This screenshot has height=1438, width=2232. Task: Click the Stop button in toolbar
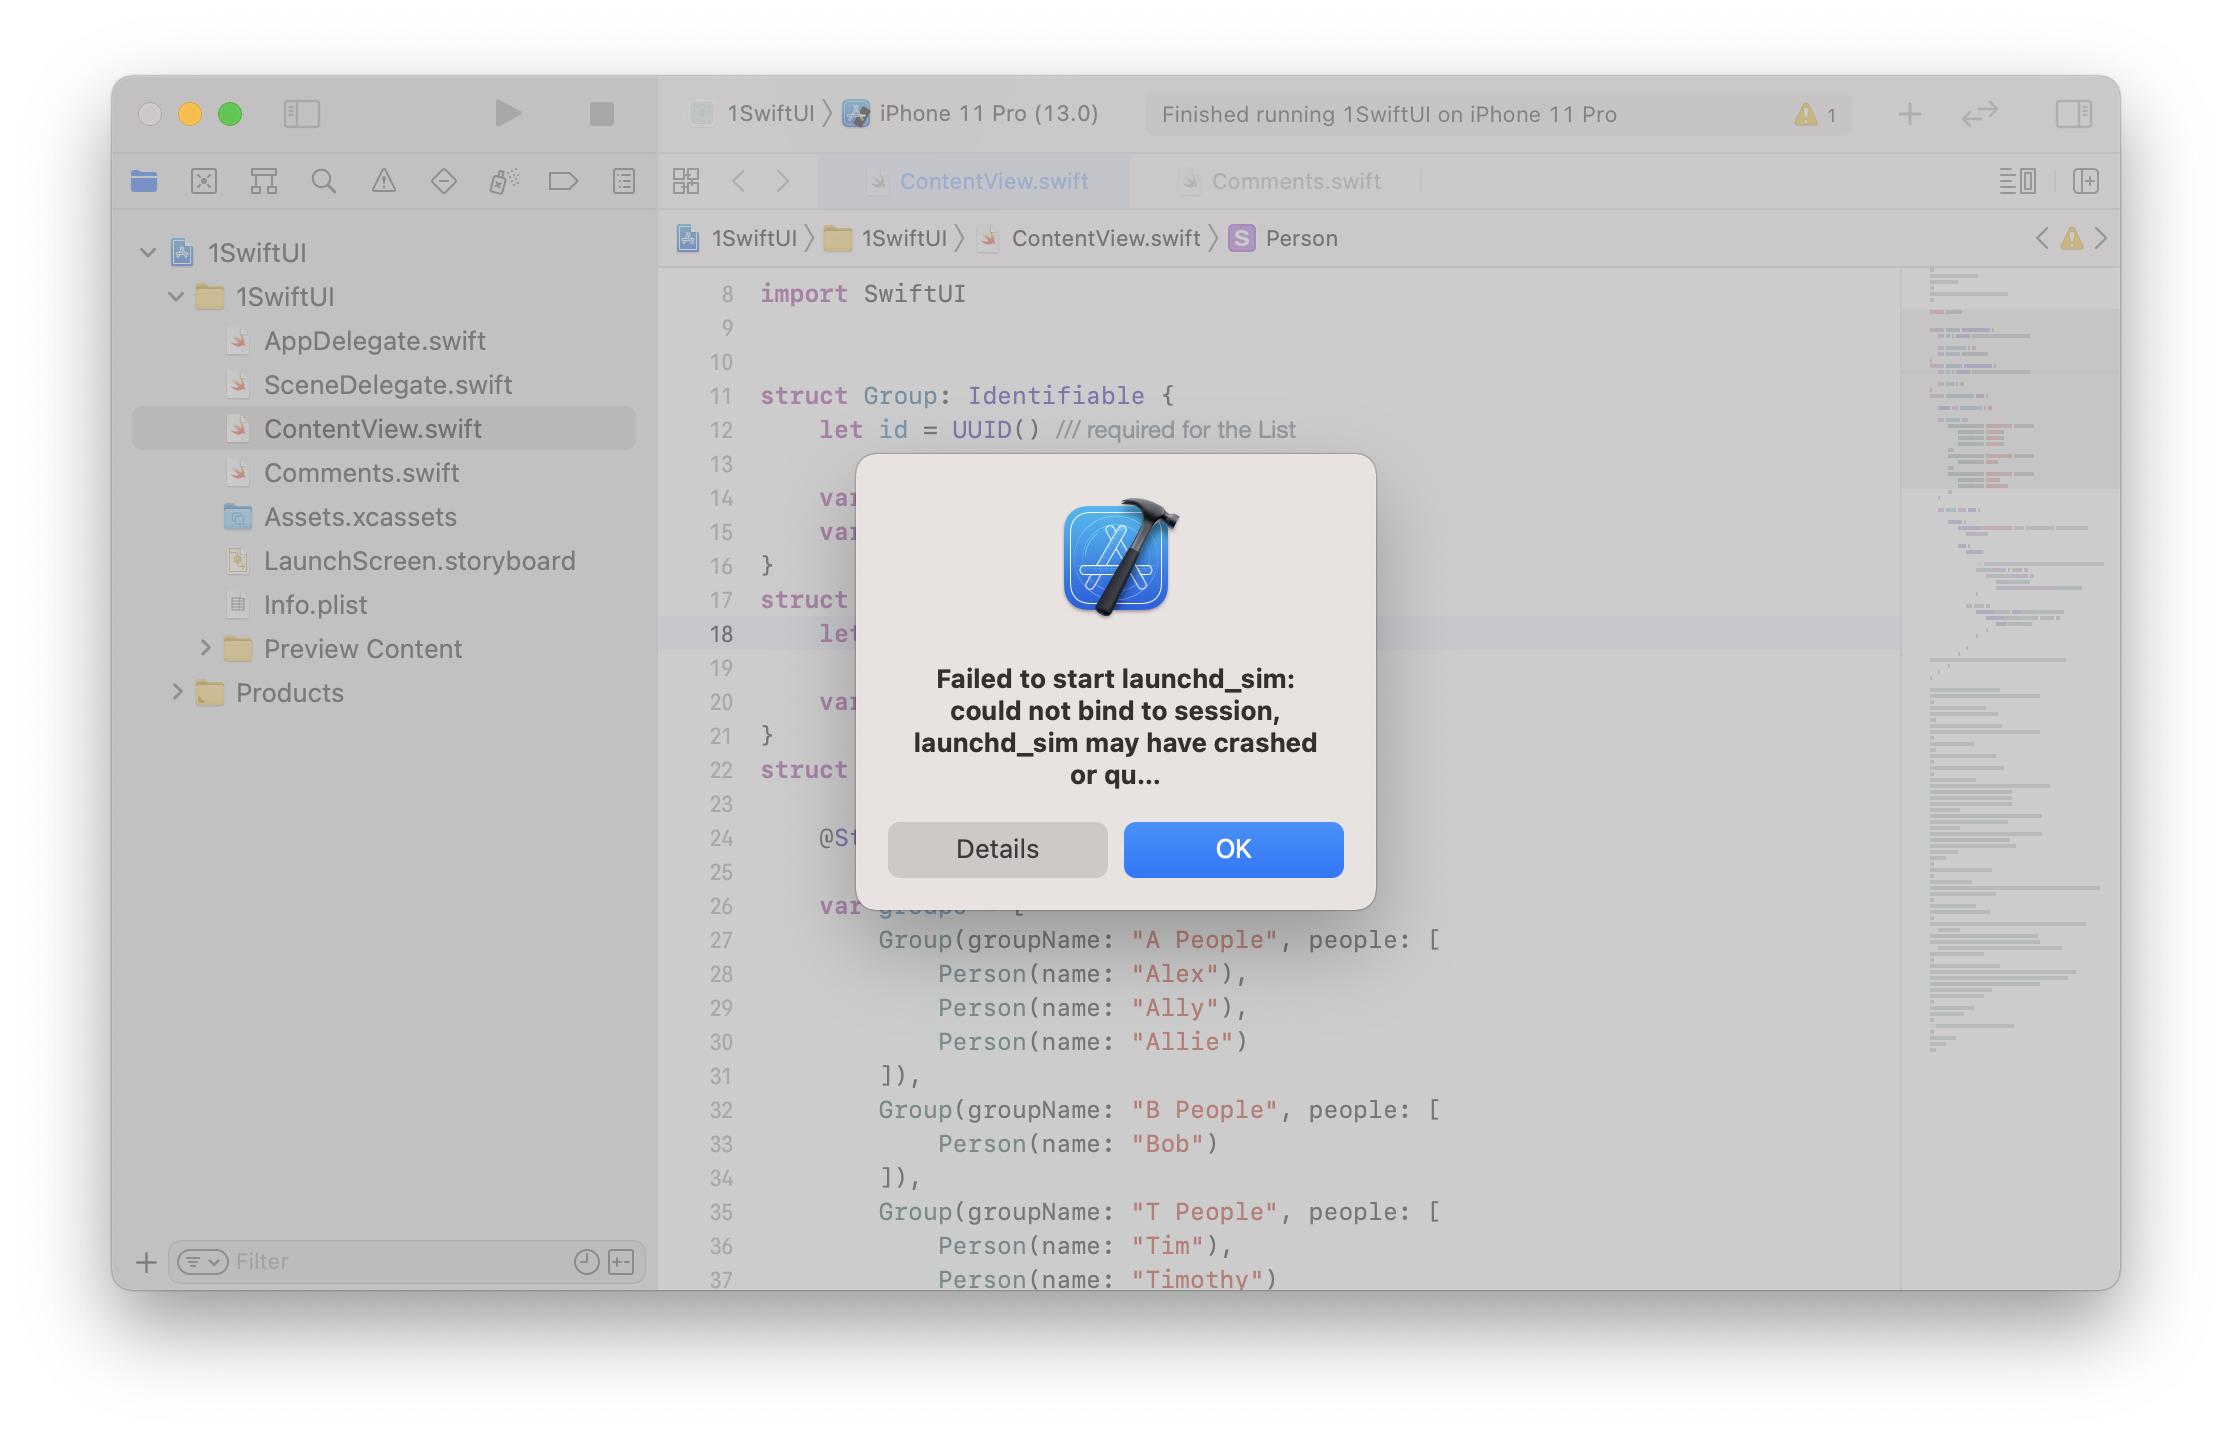(x=601, y=114)
